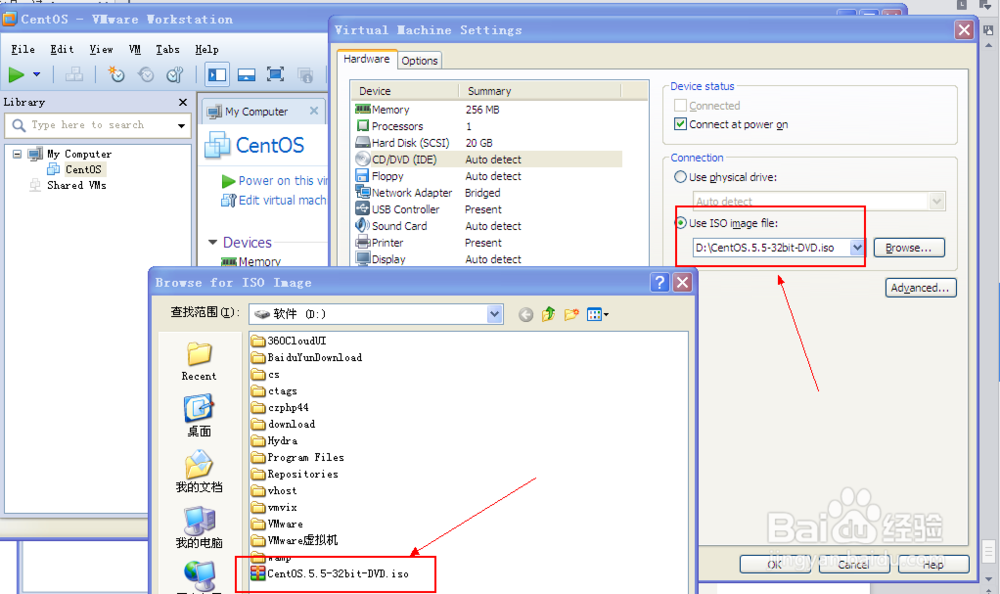Open the look-in drive dropdown

click(x=494, y=314)
